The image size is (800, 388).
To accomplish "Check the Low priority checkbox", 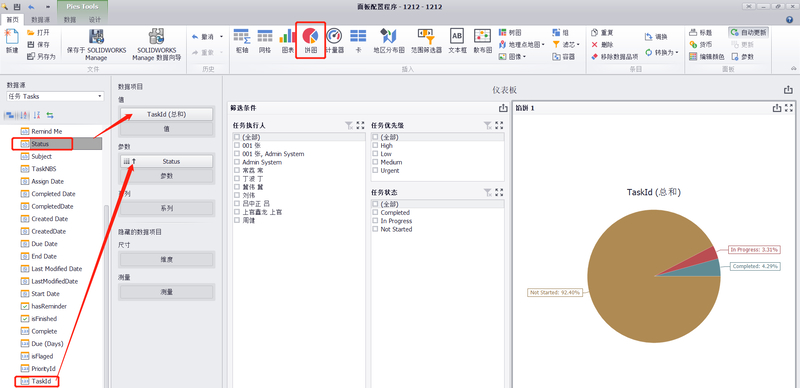I will pyautogui.click(x=375, y=154).
